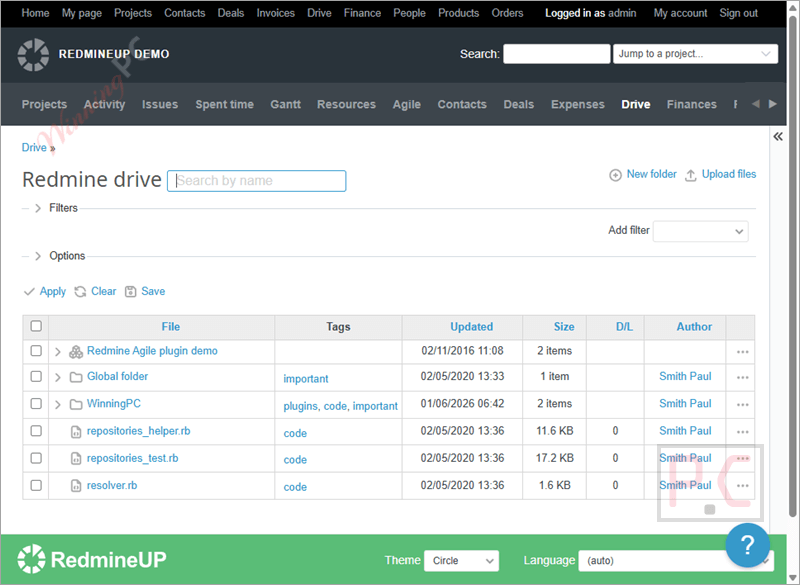Screen dimensions: 800x585
Task: Check the WinningPC row checkbox
Action: (x=36, y=403)
